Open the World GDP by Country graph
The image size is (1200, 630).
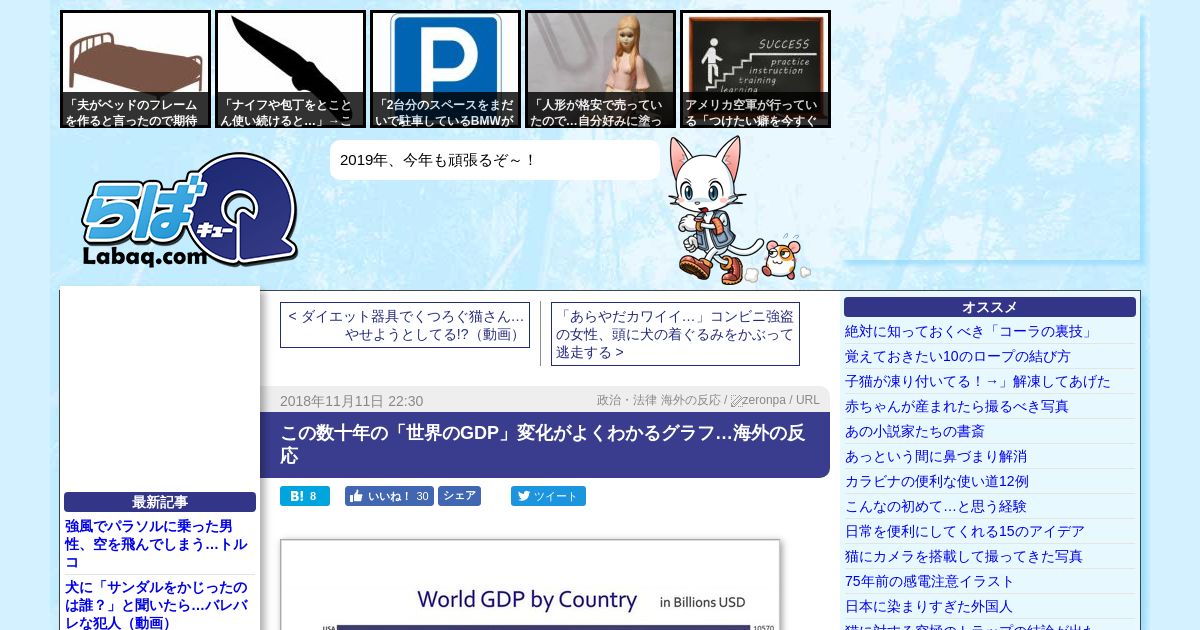[530, 585]
